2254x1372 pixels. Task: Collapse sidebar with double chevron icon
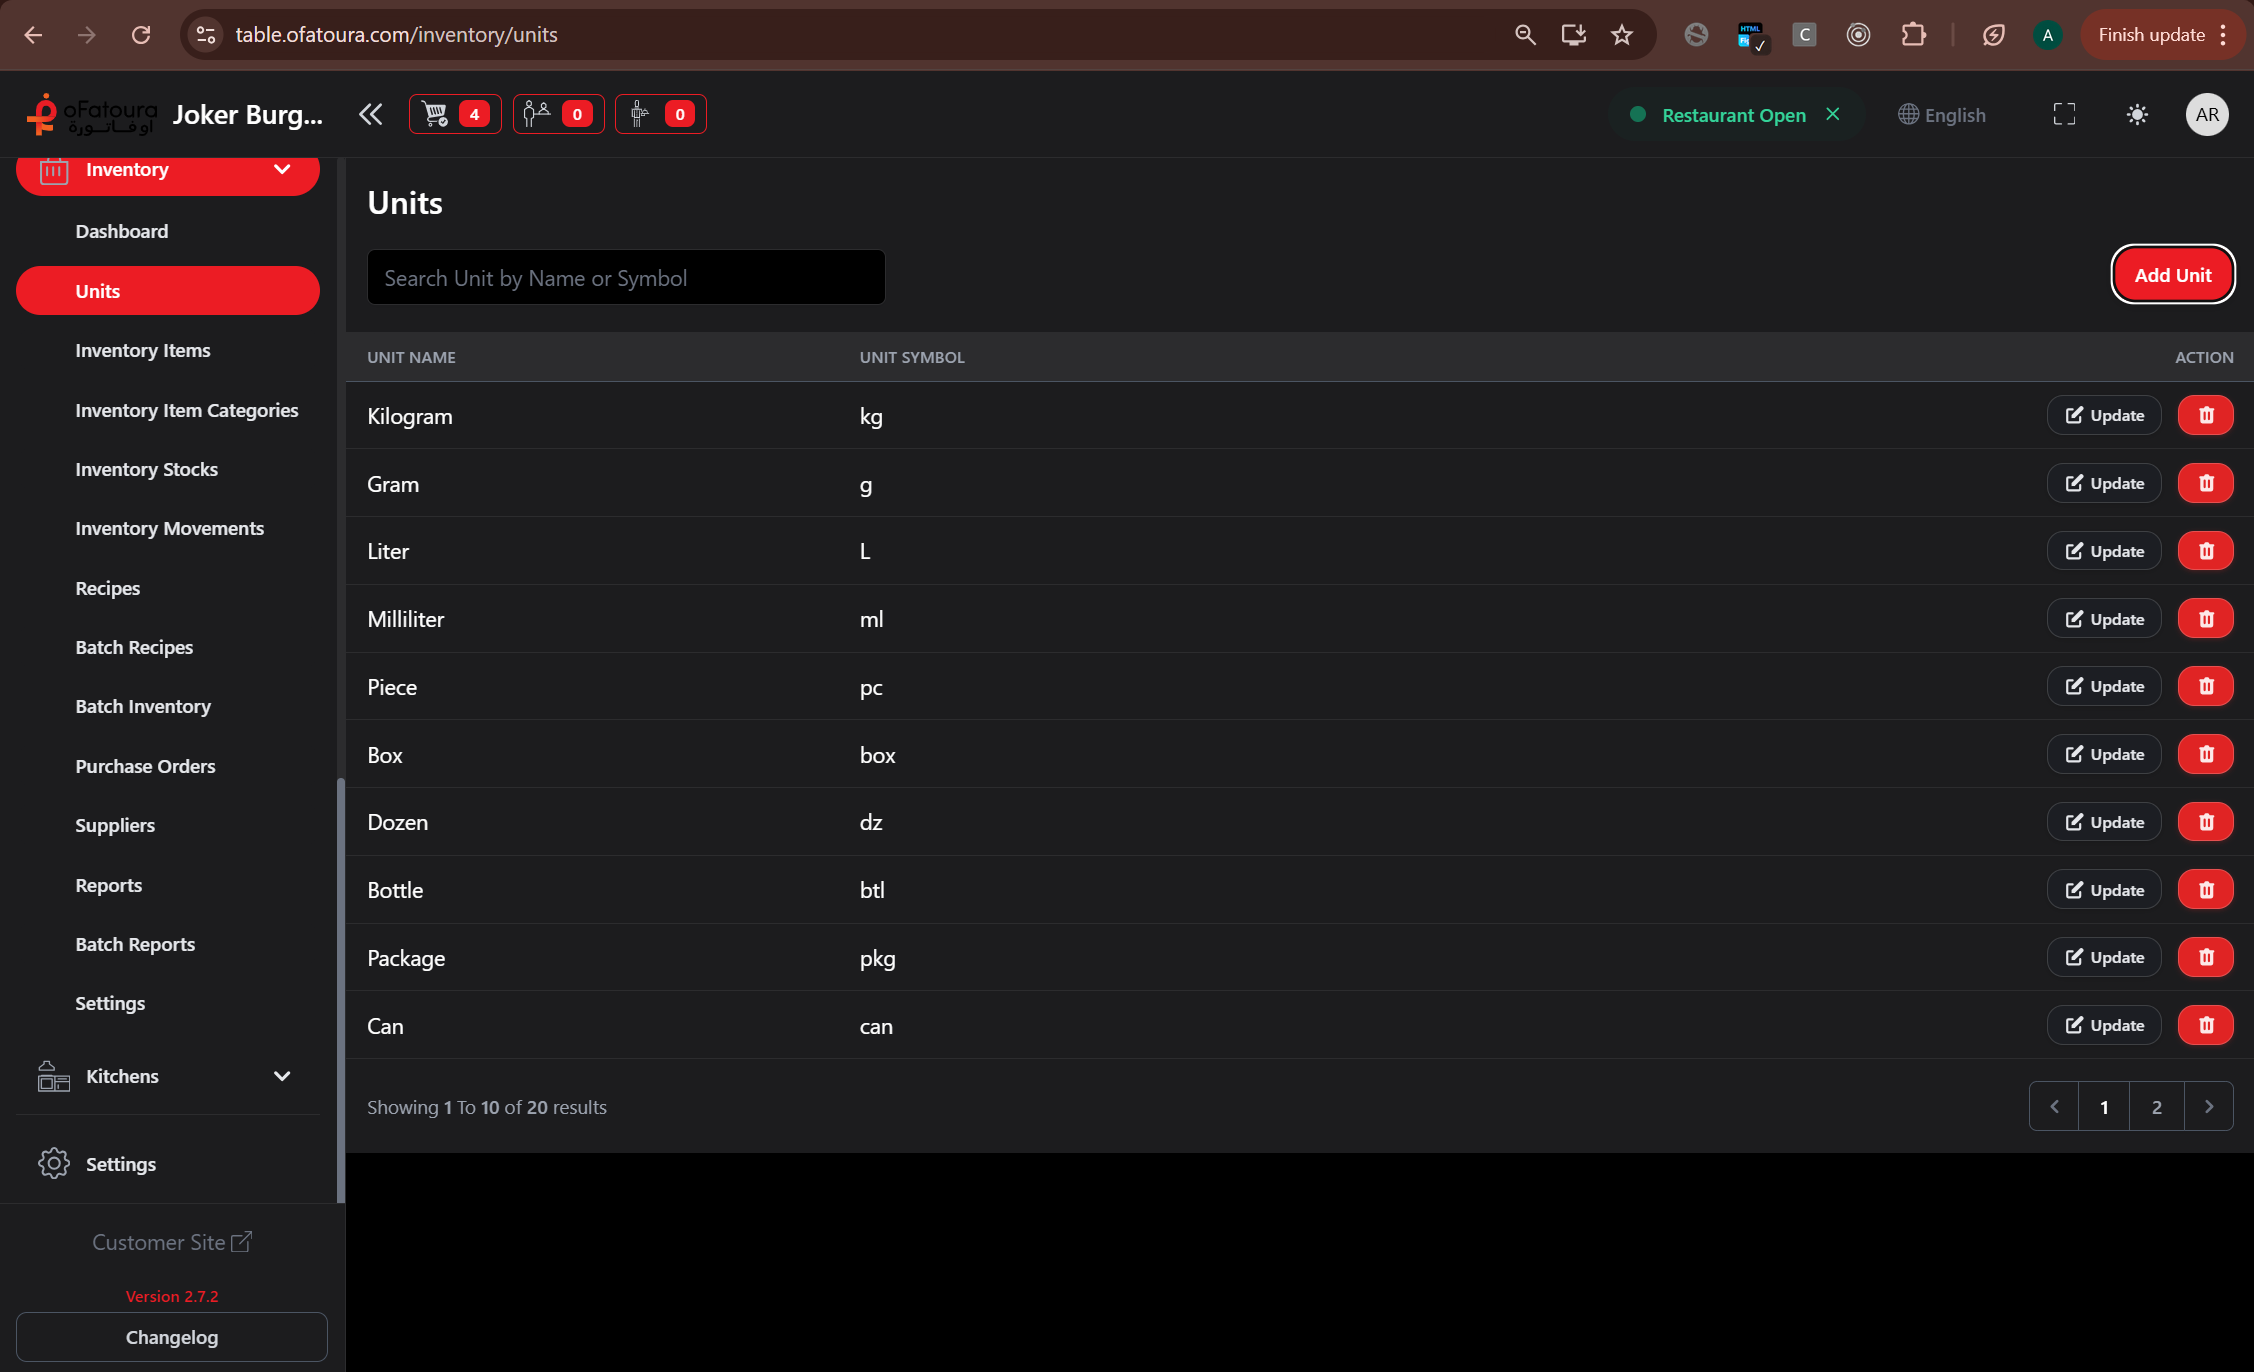tap(371, 114)
